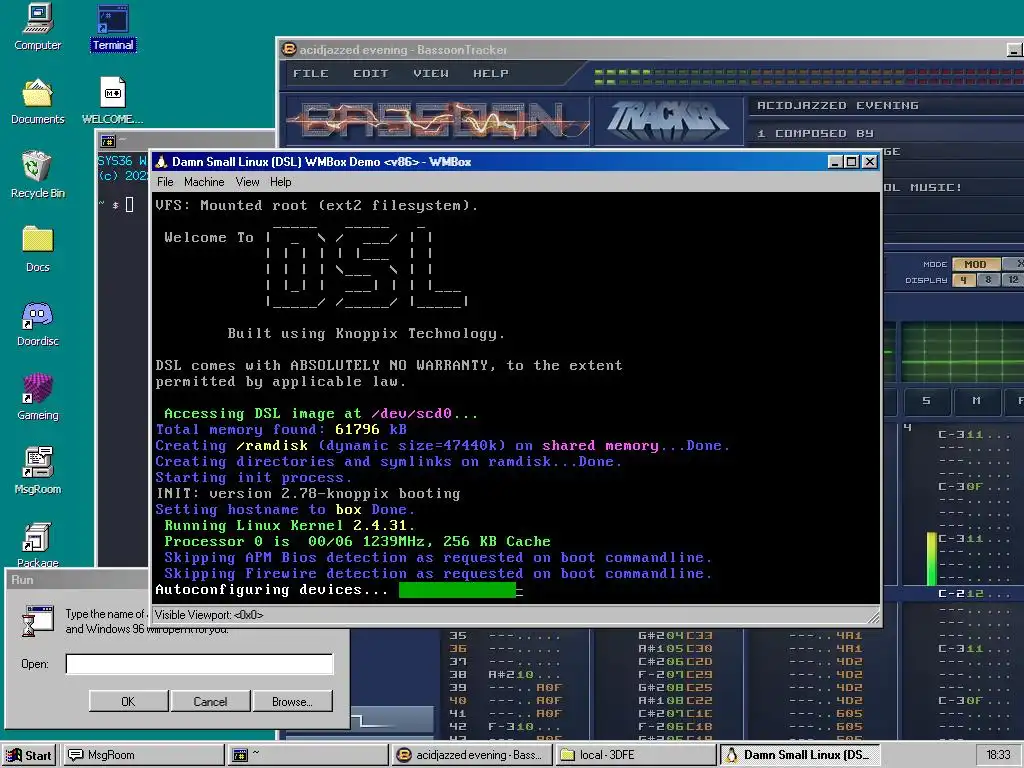
Task: Open the Terminal desktop shortcut
Action: pyautogui.click(x=113, y=27)
